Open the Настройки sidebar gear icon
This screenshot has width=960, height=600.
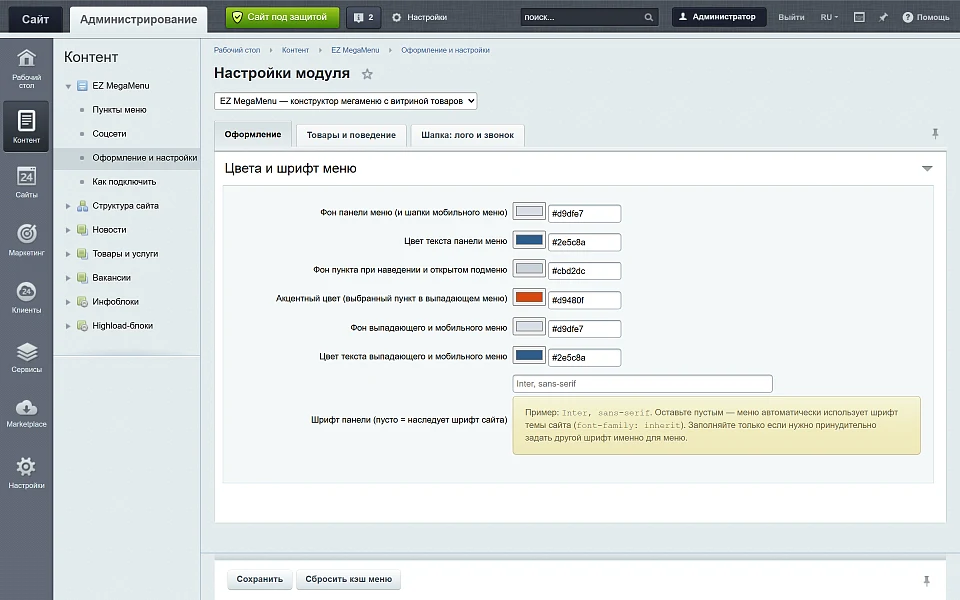(26, 473)
